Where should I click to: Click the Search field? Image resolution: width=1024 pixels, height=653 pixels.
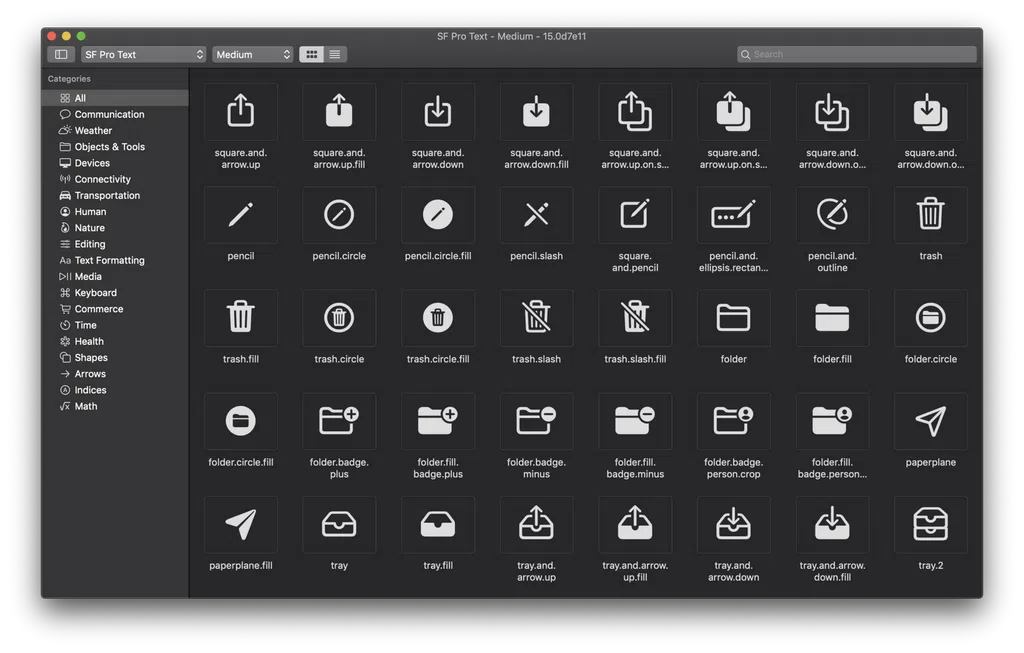856,54
